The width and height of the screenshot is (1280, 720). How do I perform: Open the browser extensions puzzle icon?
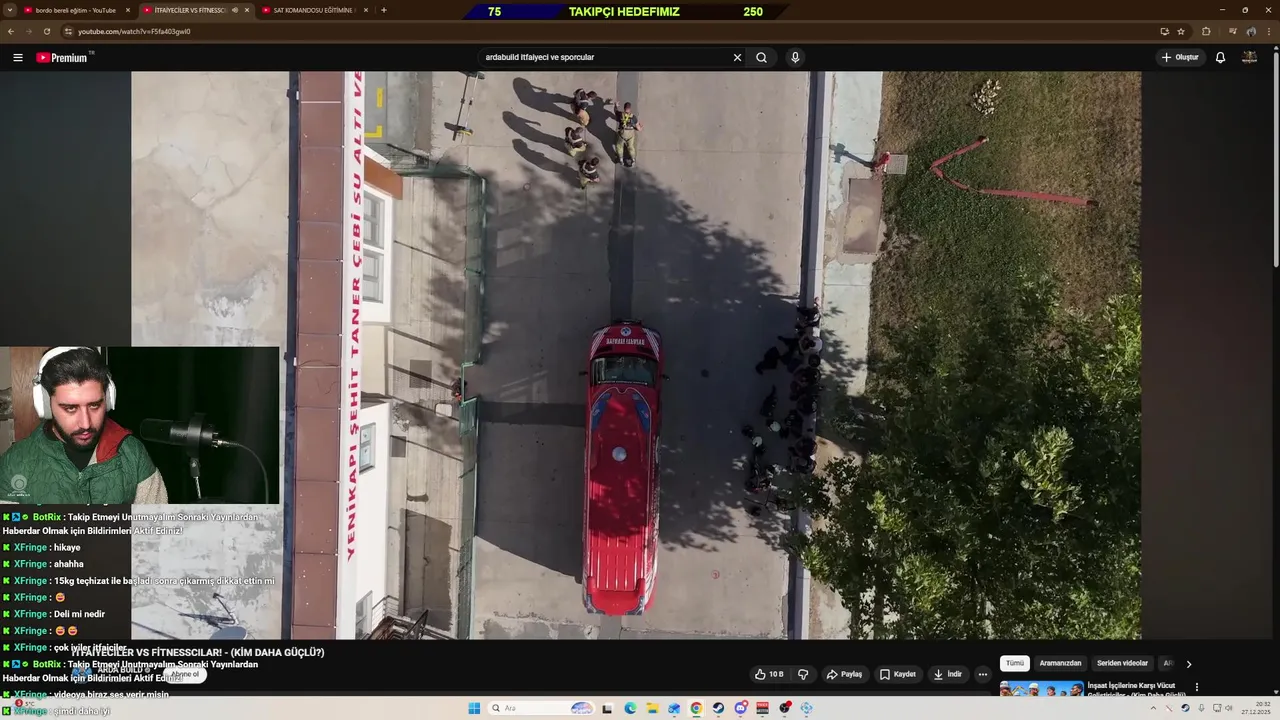[x=1206, y=31]
